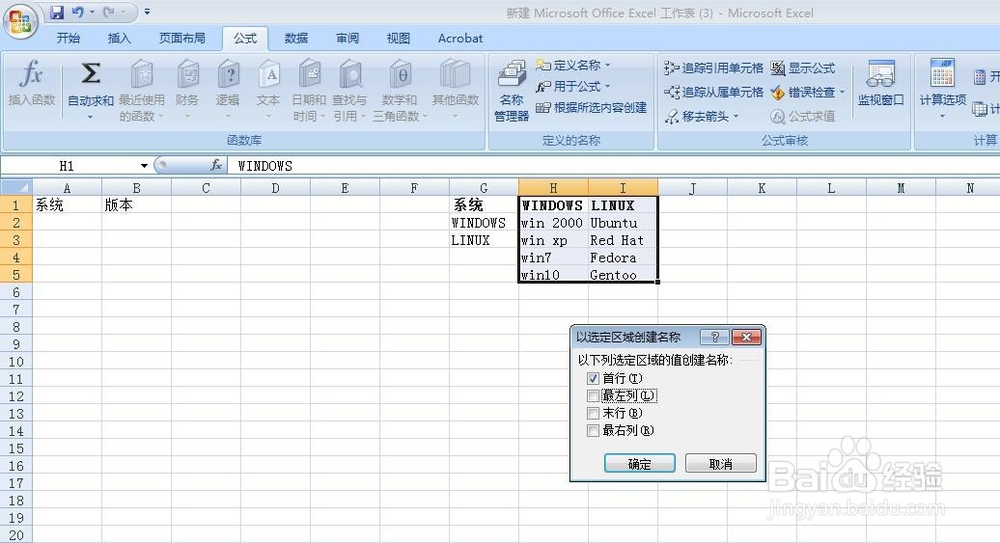The width and height of the screenshot is (1000, 543).
Task: Select cell I3 containing Red Hat
Action: [x=622, y=240]
